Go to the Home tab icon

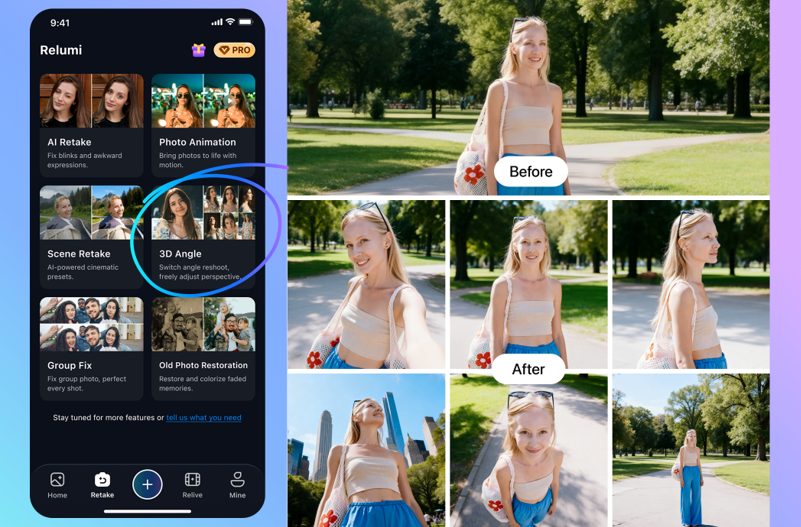click(57, 481)
